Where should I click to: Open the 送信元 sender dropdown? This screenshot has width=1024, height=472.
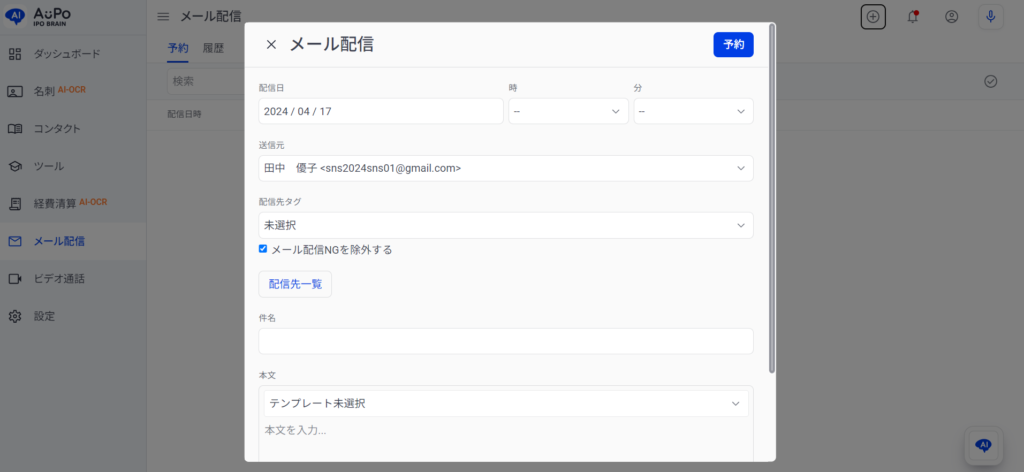pos(505,168)
